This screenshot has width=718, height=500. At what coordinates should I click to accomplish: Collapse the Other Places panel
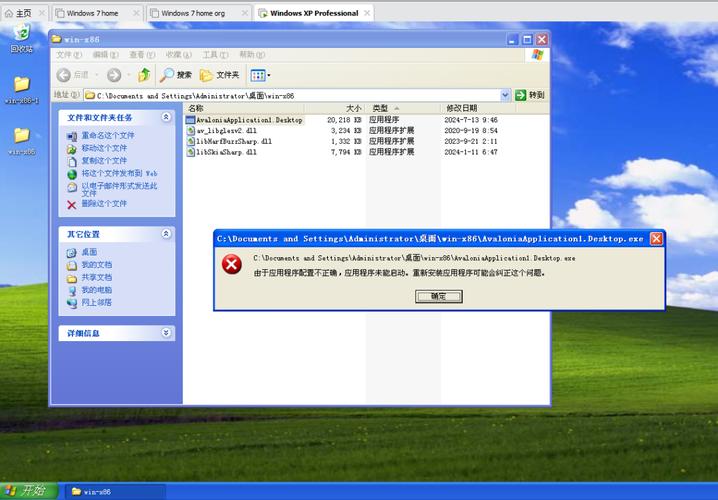[x=166, y=234]
